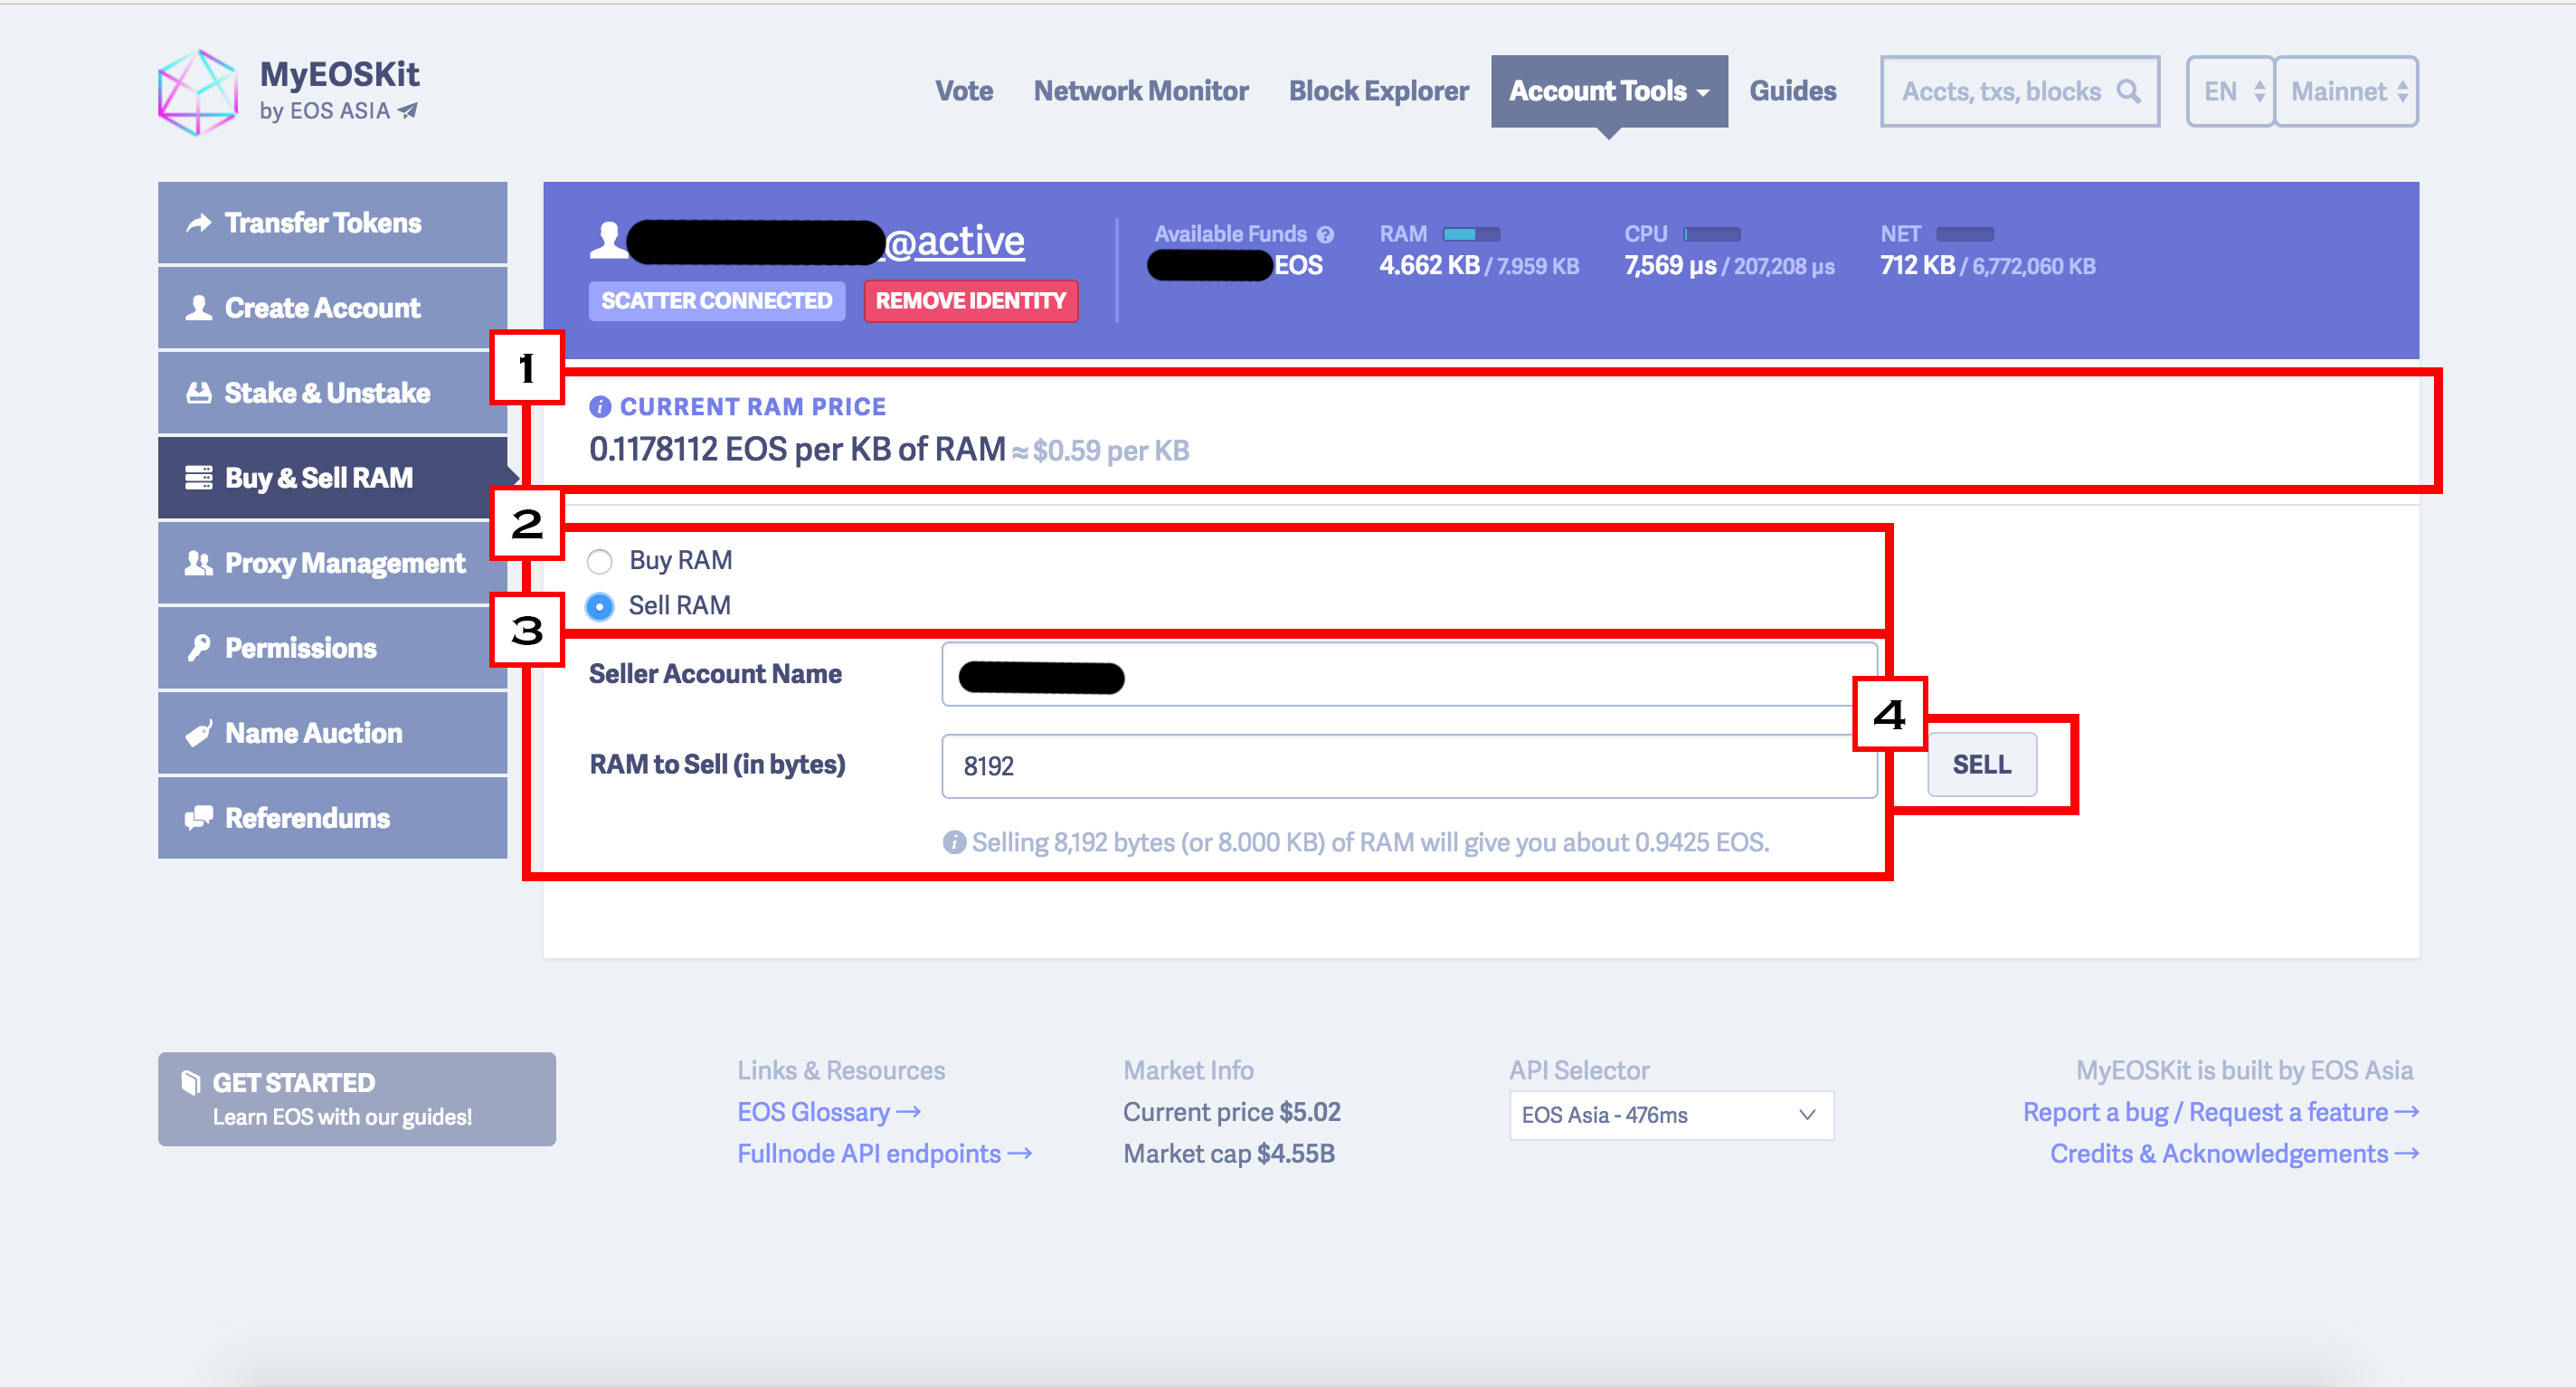The height and width of the screenshot is (1387, 2576).
Task: Click the 'Current price $5.02' text
Action: [1231, 1112]
